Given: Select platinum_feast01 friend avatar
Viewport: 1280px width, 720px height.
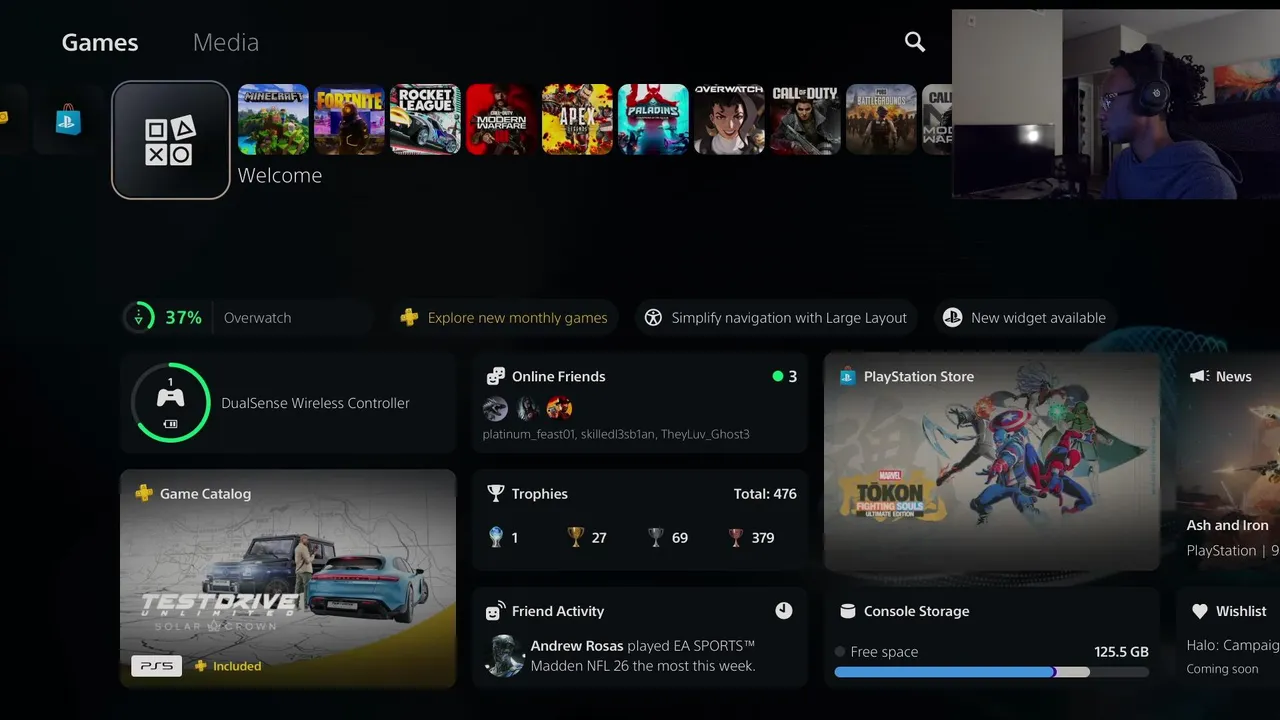Looking at the screenshot, I should pos(495,408).
